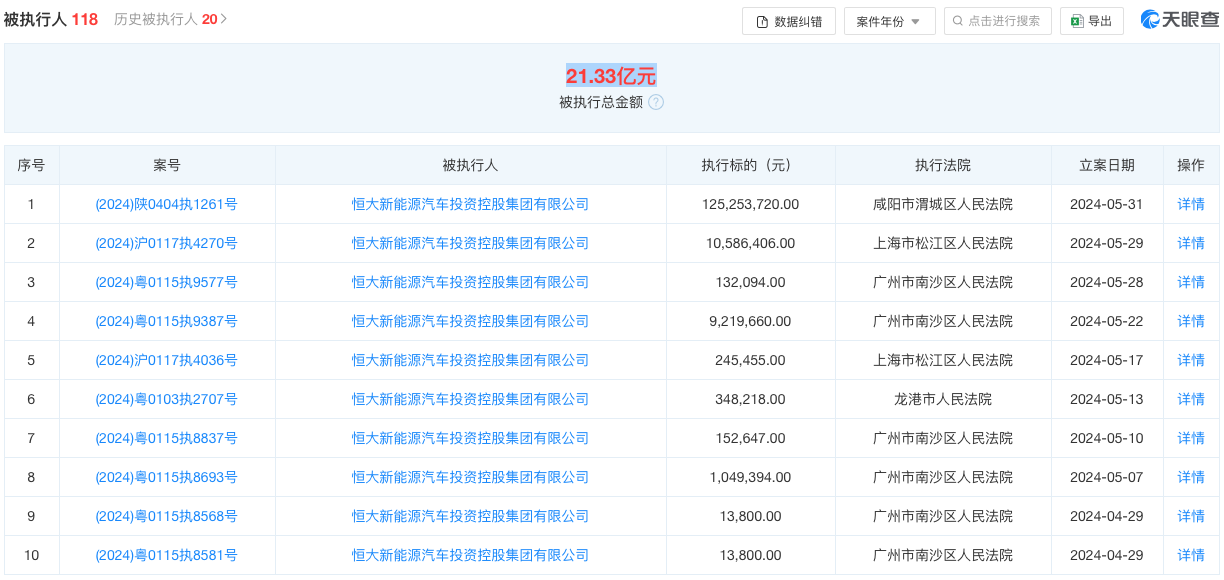
Task: View 详情 for row 6 (龙港市人民法院)
Action: pyautogui.click(x=1191, y=399)
